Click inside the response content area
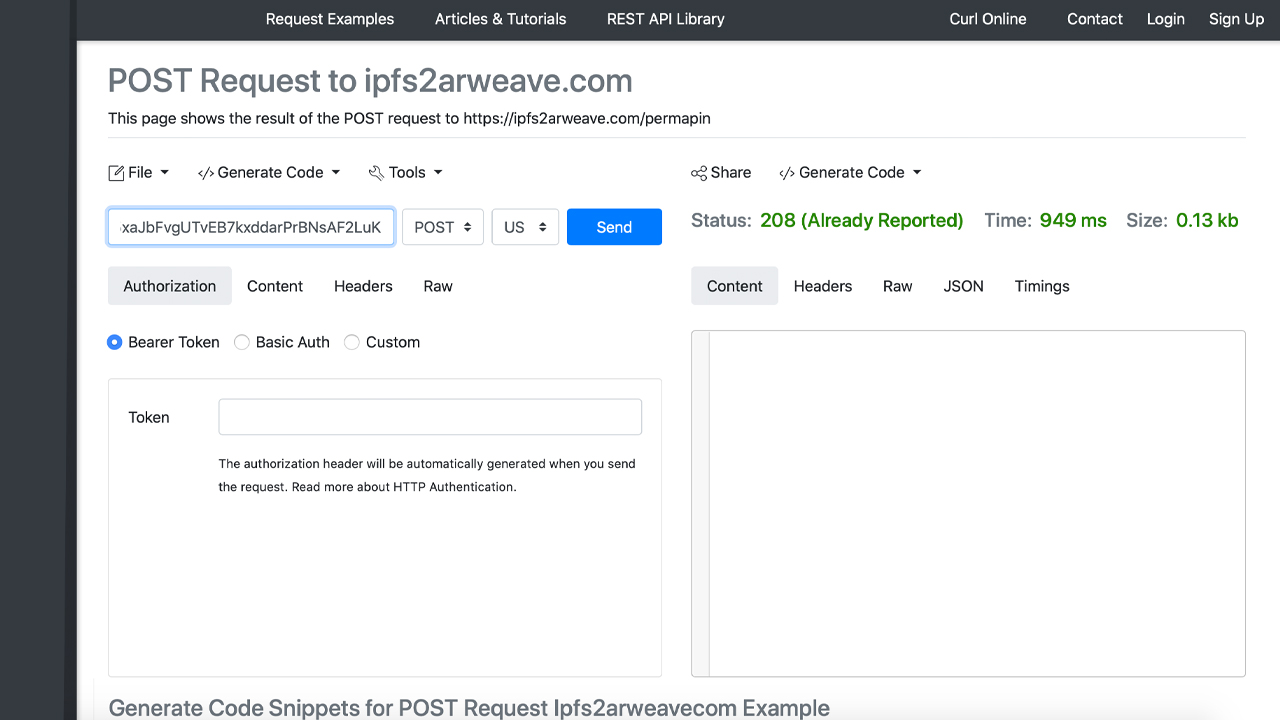Image resolution: width=1280 pixels, height=720 pixels. click(x=968, y=504)
